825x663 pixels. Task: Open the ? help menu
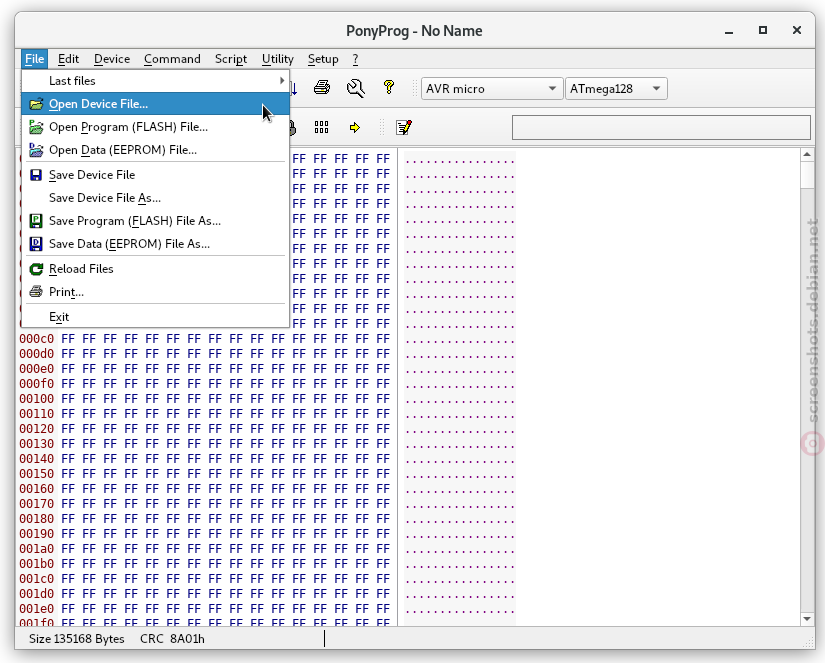pyautogui.click(x=356, y=59)
